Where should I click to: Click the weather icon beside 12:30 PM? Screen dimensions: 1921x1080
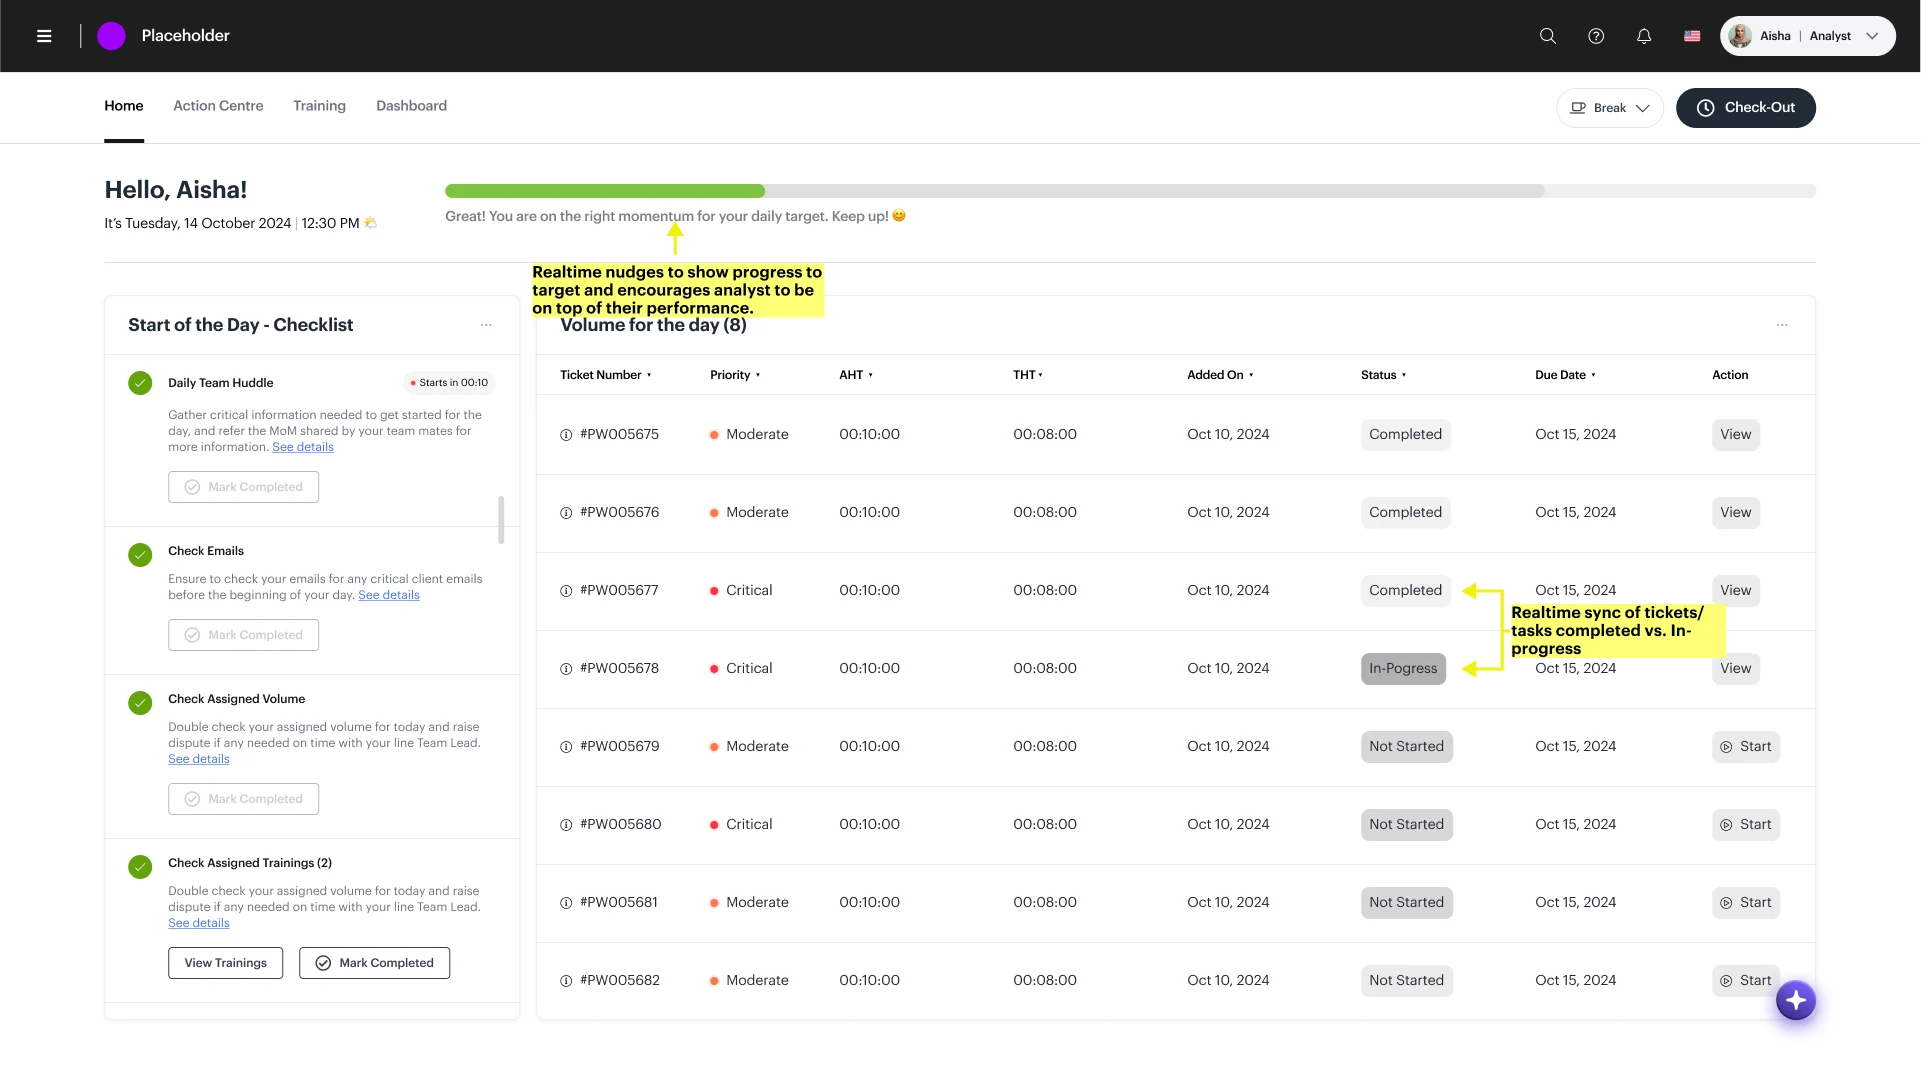pyautogui.click(x=371, y=223)
